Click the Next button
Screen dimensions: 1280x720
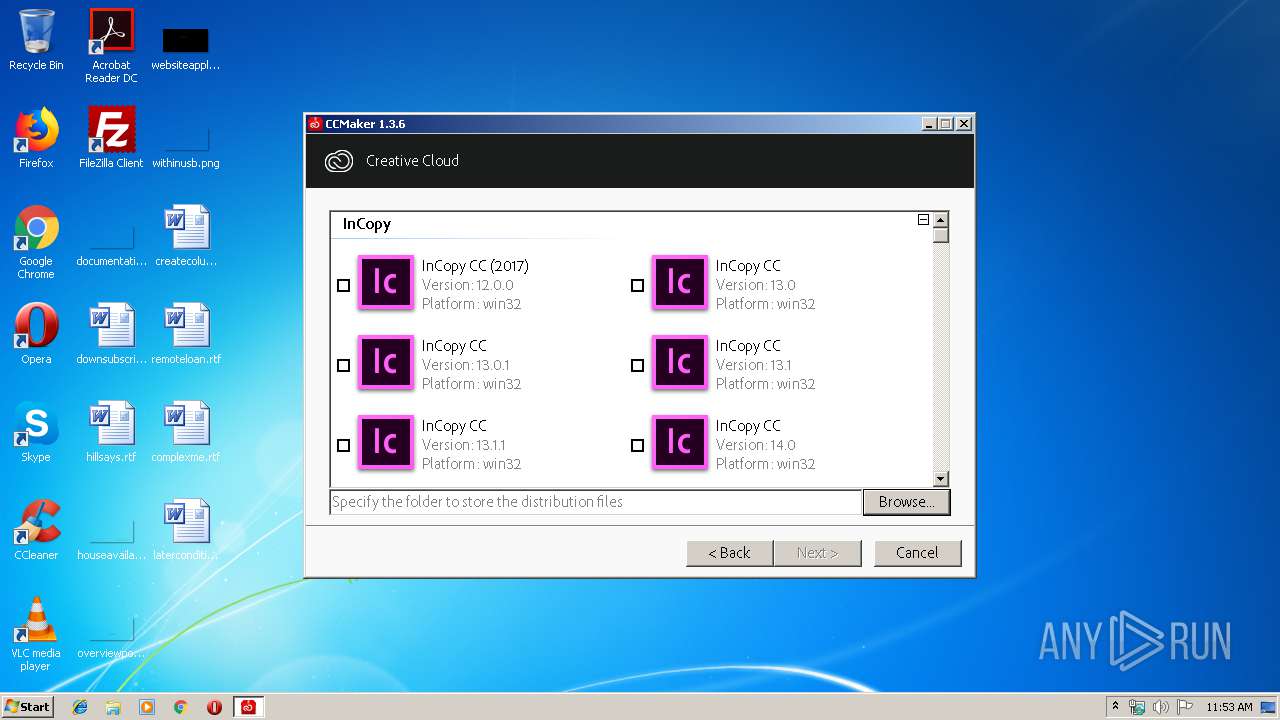click(817, 553)
